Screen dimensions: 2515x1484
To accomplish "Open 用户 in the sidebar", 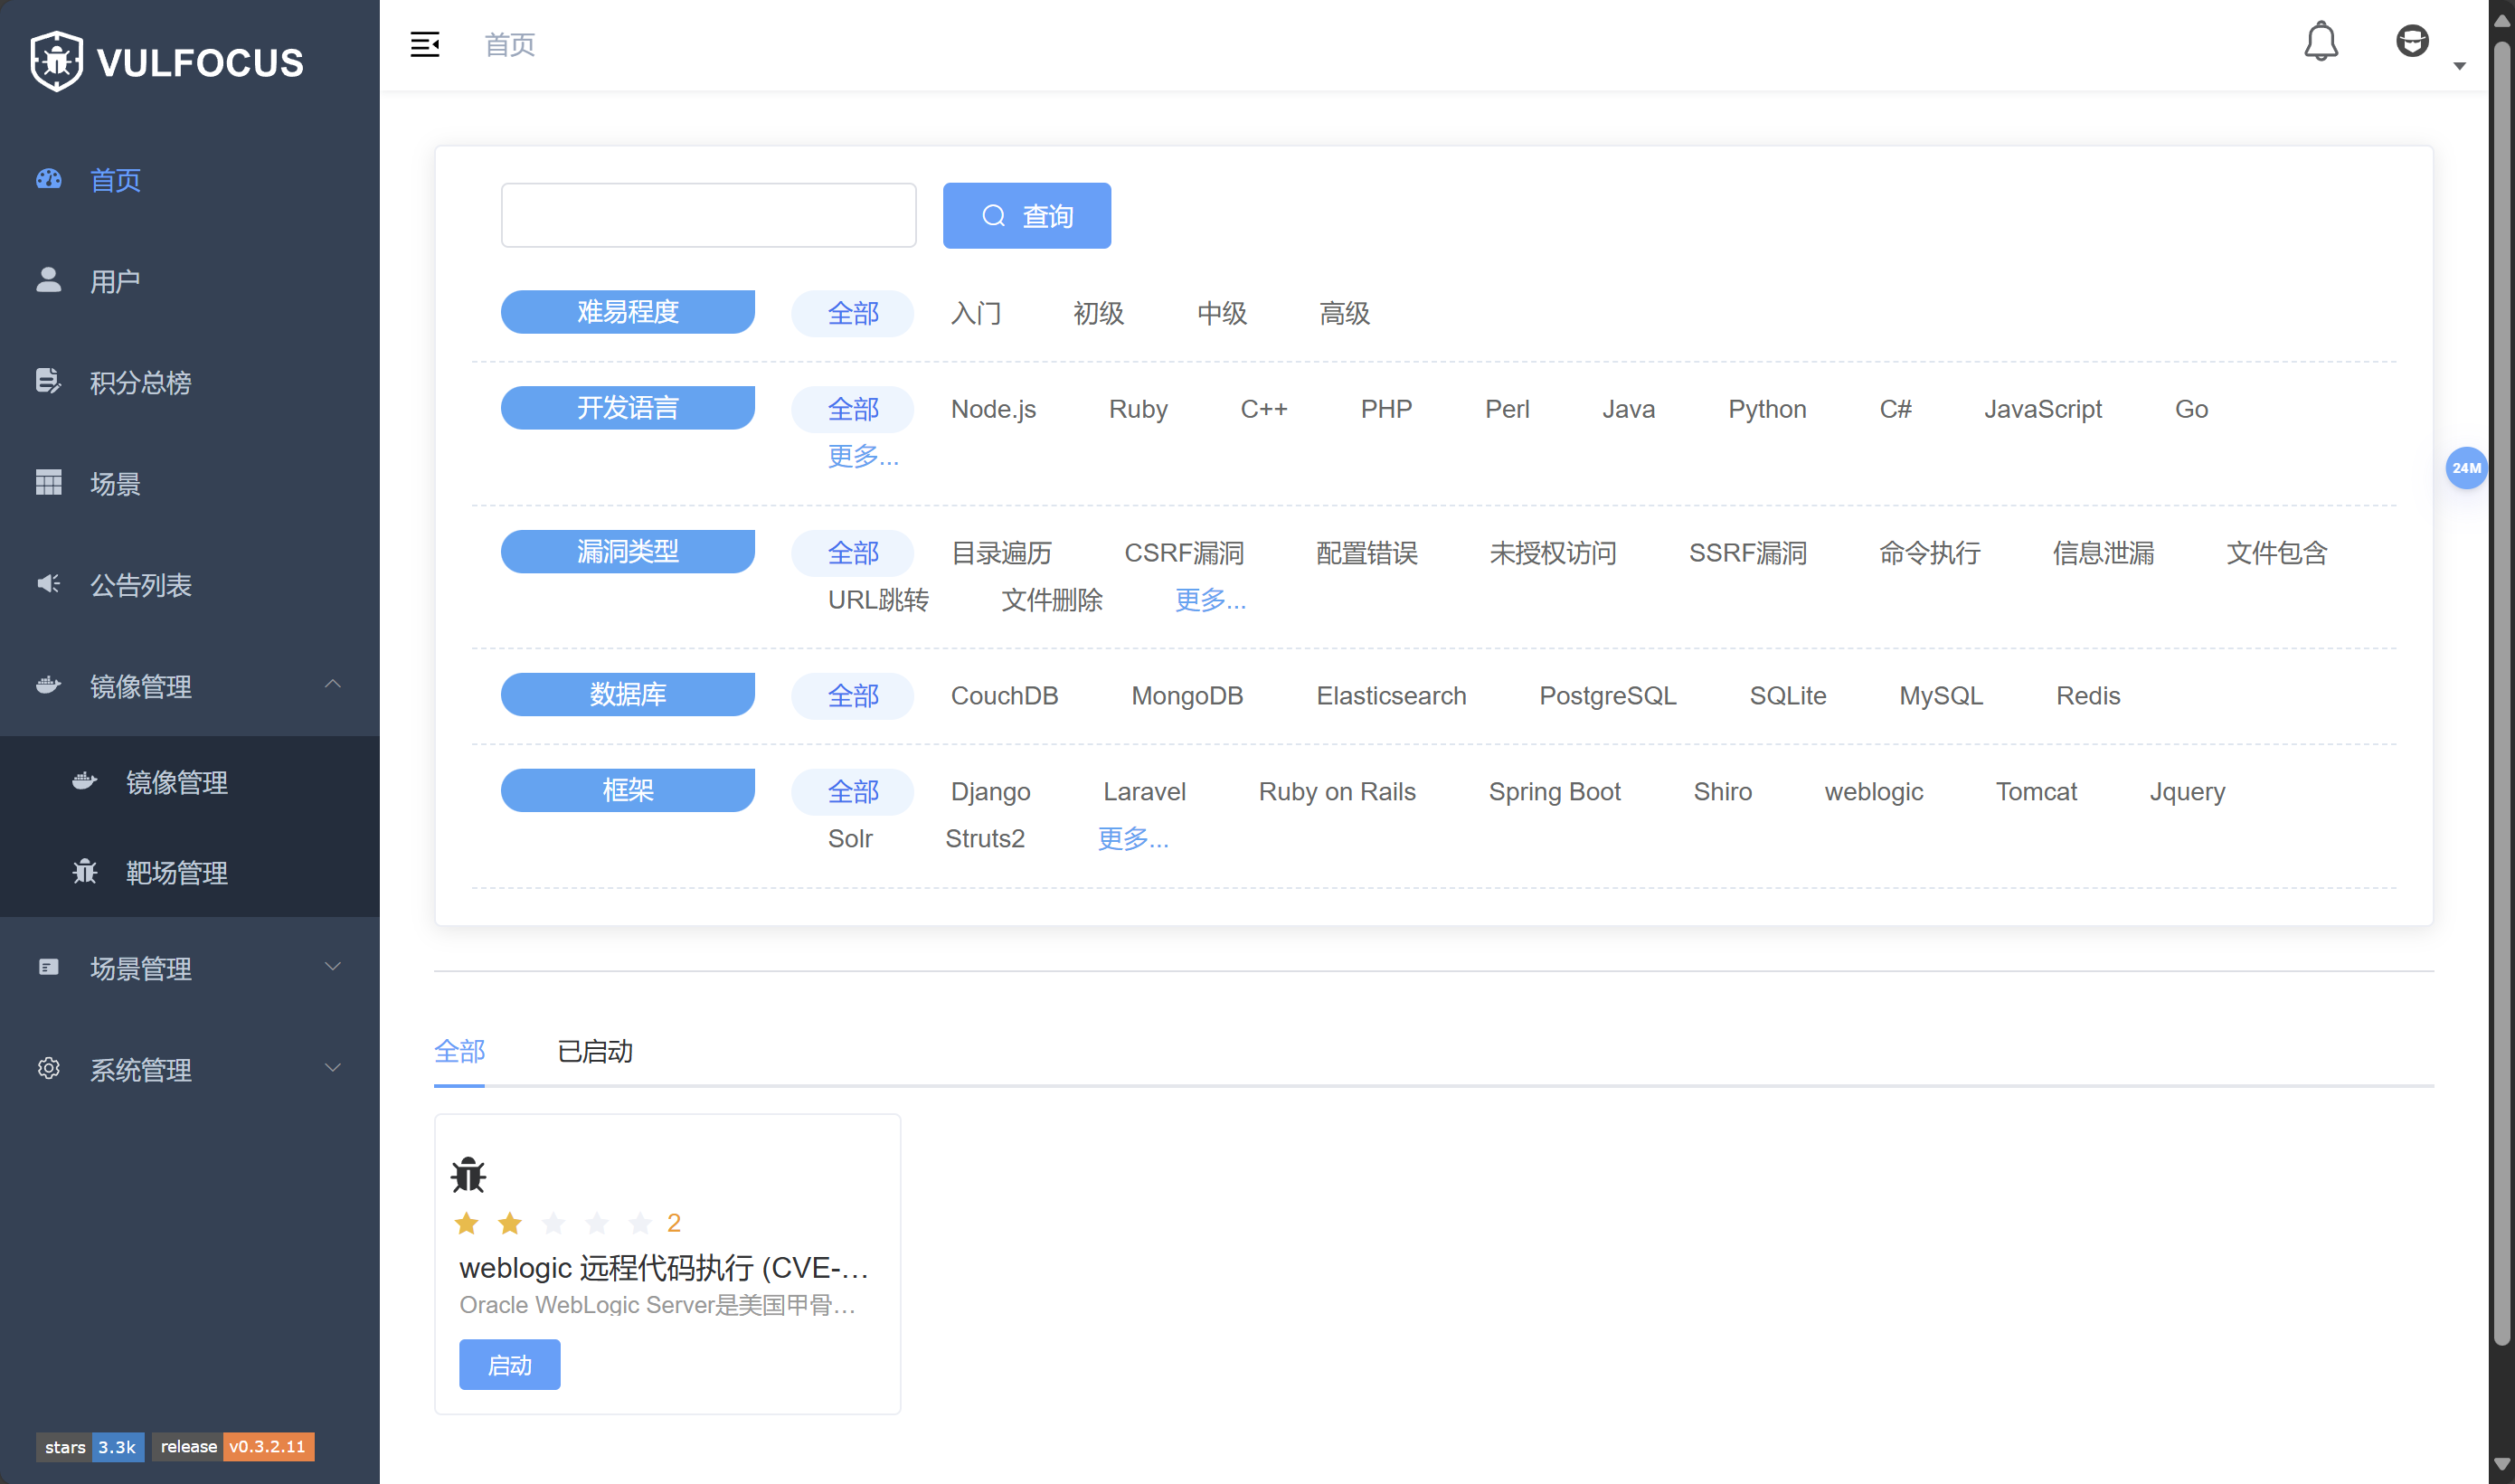I will click(114, 281).
